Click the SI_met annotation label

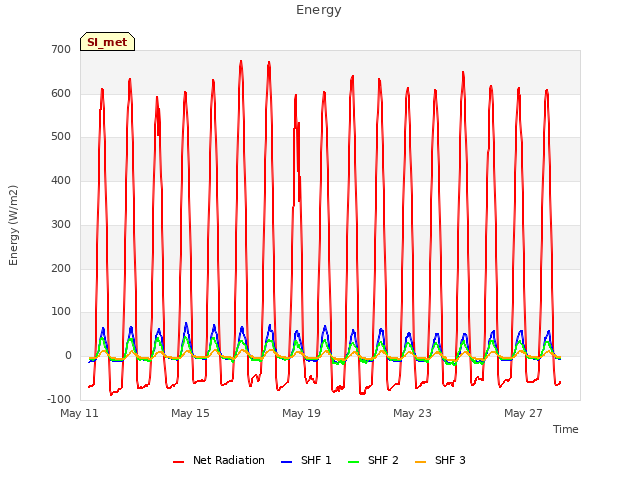[107, 42]
